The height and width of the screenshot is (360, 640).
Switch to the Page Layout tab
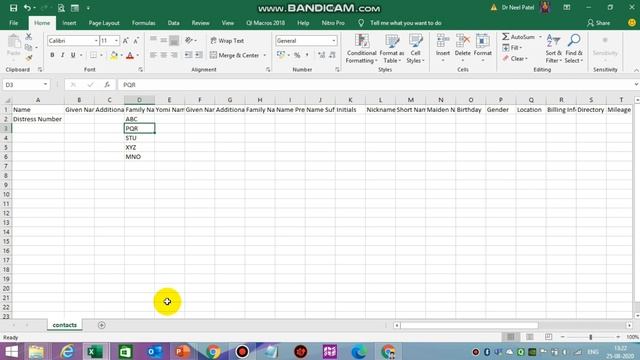[104, 23]
